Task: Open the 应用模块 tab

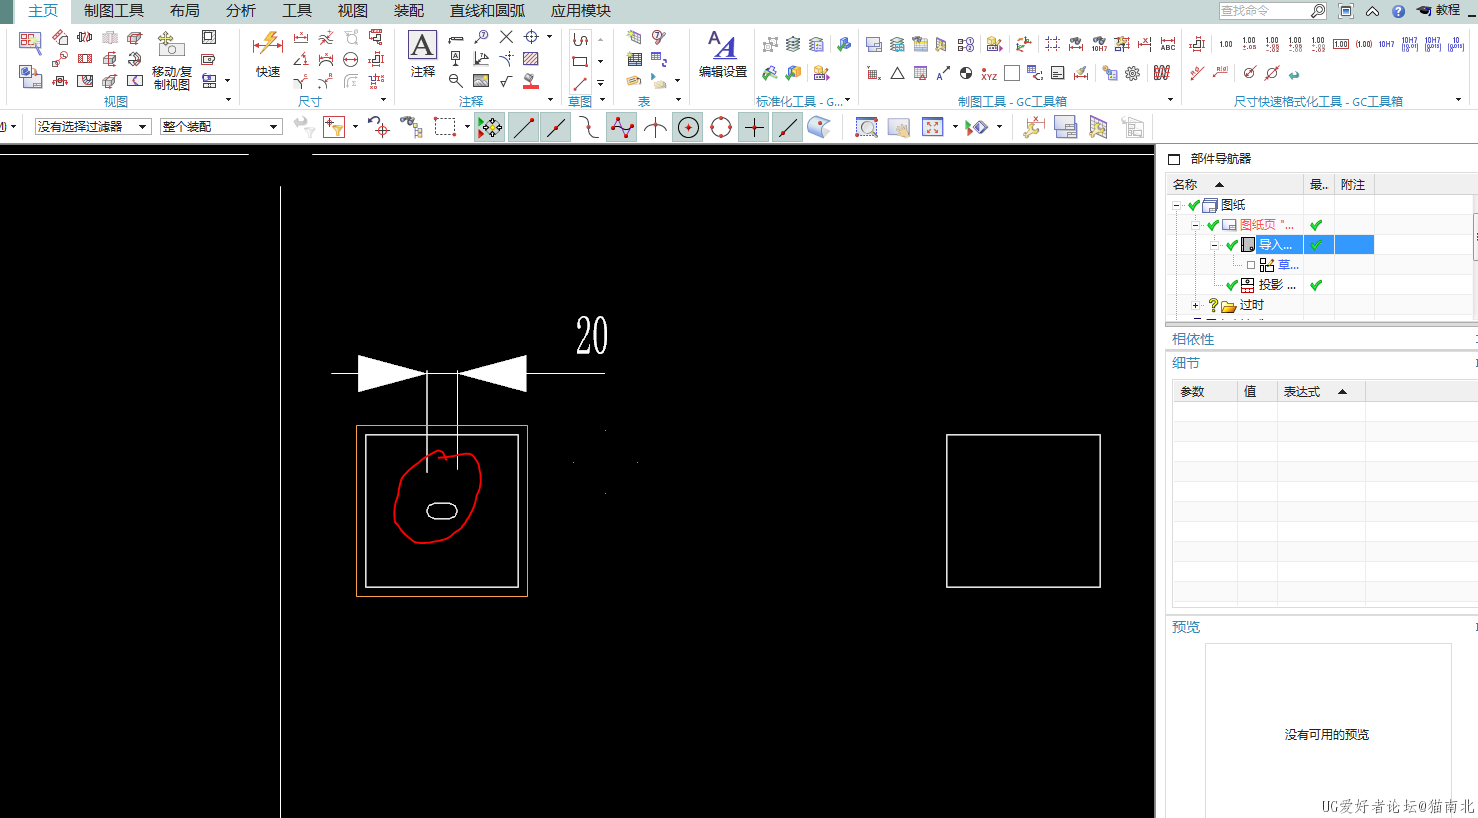Action: tap(580, 11)
